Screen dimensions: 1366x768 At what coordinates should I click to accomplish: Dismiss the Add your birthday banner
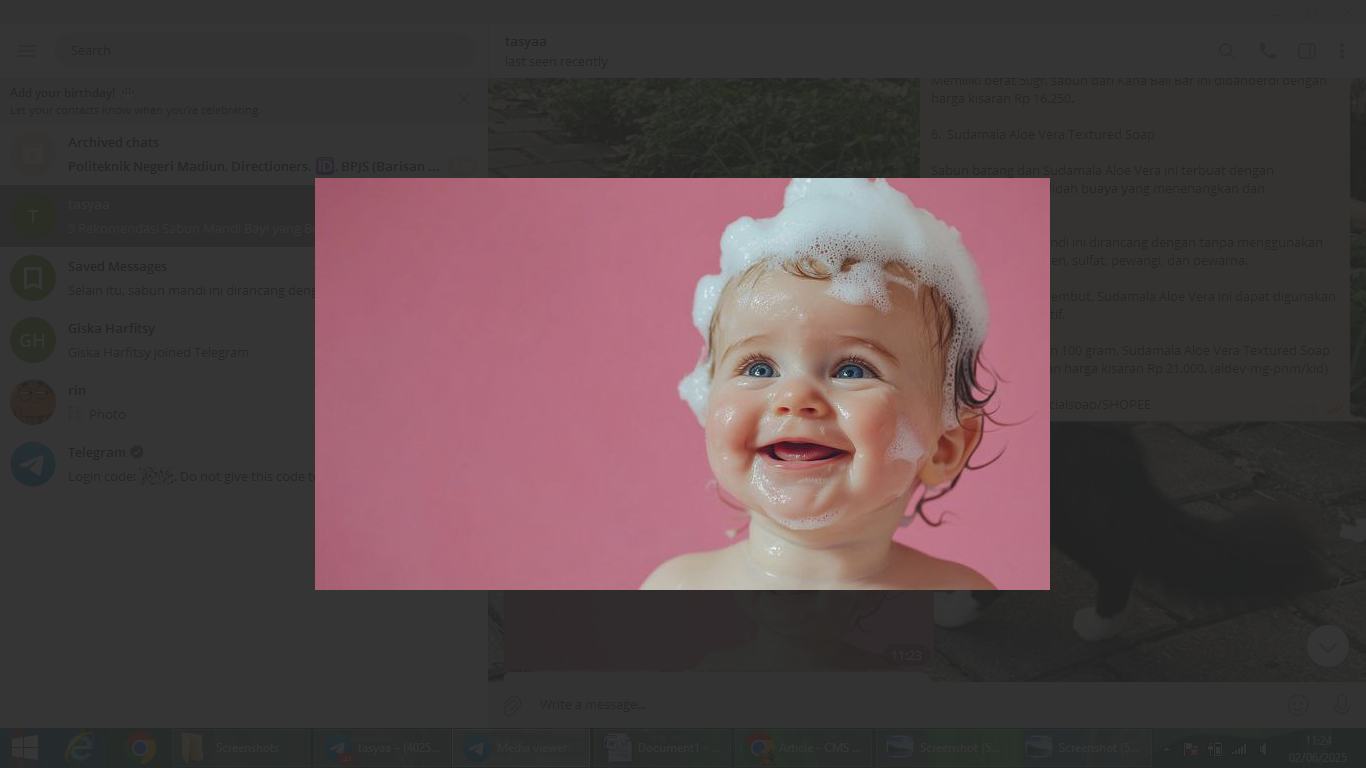(x=464, y=98)
